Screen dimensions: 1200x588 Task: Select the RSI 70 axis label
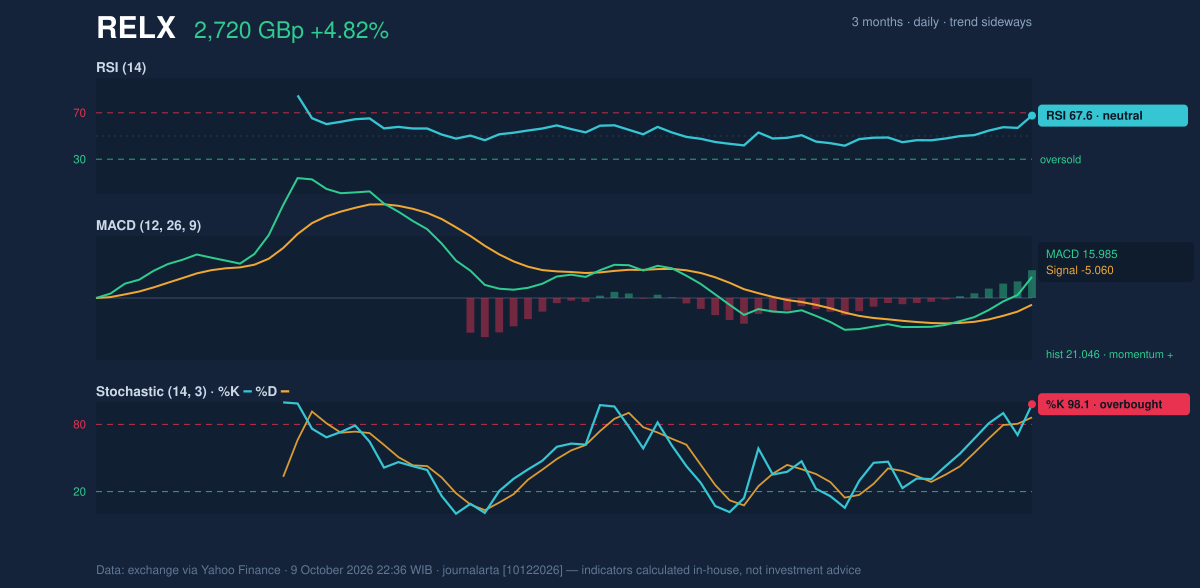(79, 114)
